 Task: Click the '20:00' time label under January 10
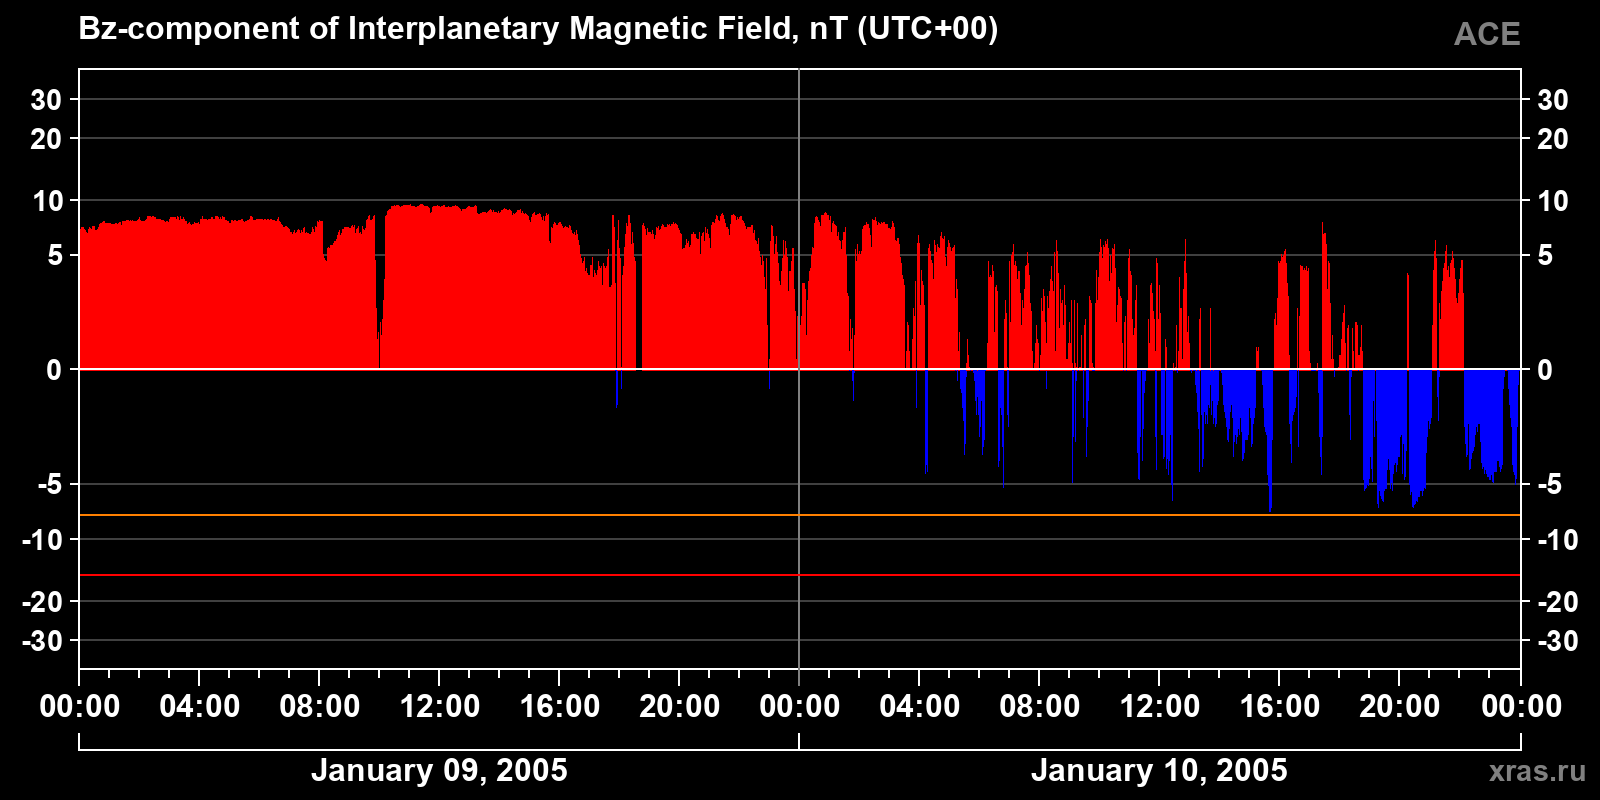tap(1400, 707)
